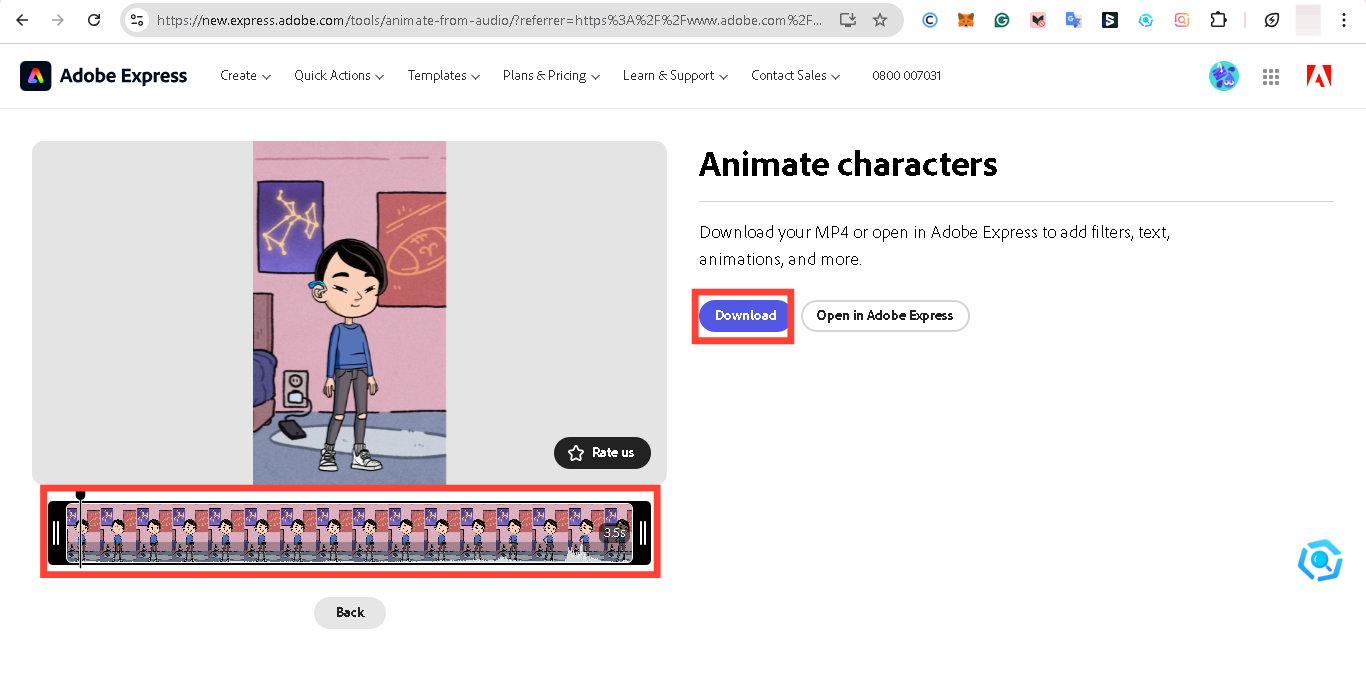Open the Grammarly extension icon
Image resolution: width=1366 pixels, height=685 pixels.
1002,20
